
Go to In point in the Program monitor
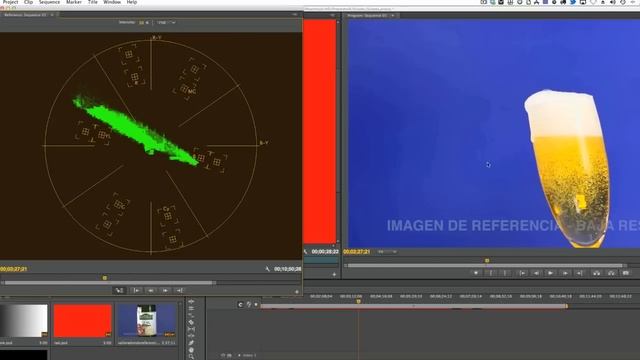pyautogui.click(x=522, y=273)
